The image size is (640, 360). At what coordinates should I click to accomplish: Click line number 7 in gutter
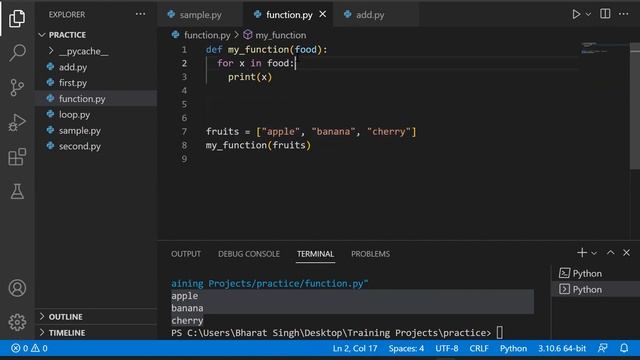(184, 131)
